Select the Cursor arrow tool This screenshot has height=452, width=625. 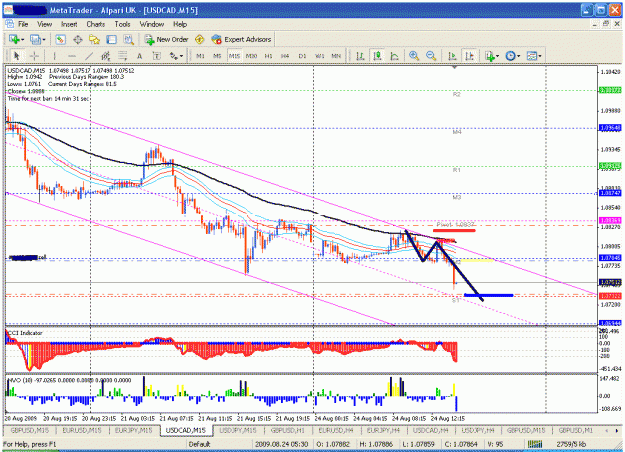pos(17,56)
